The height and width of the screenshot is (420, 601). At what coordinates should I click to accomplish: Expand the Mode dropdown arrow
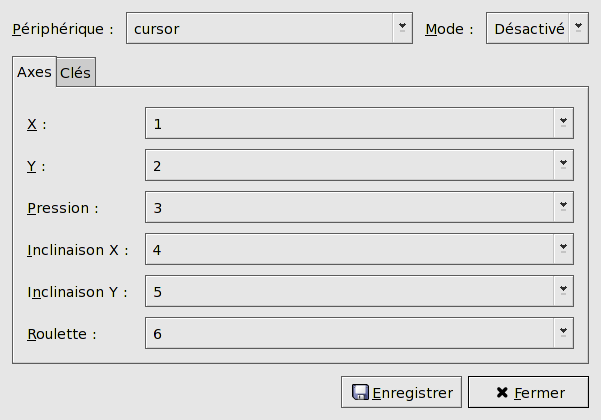pyautogui.click(x=578, y=28)
